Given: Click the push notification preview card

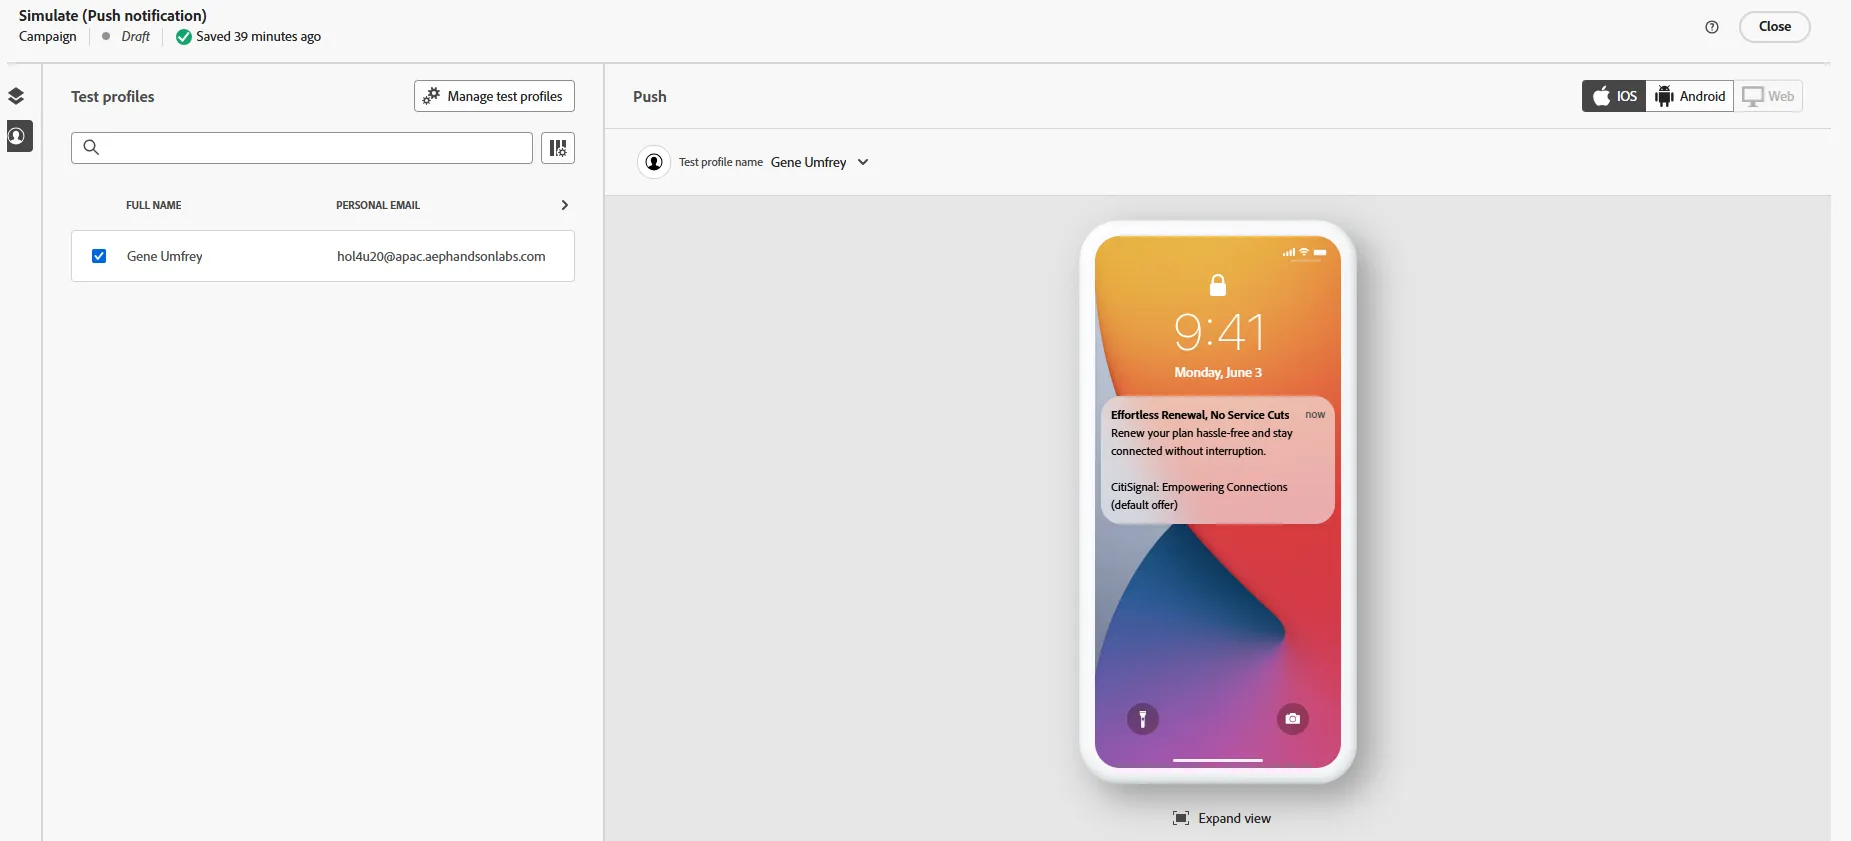Looking at the screenshot, I should (1218, 460).
